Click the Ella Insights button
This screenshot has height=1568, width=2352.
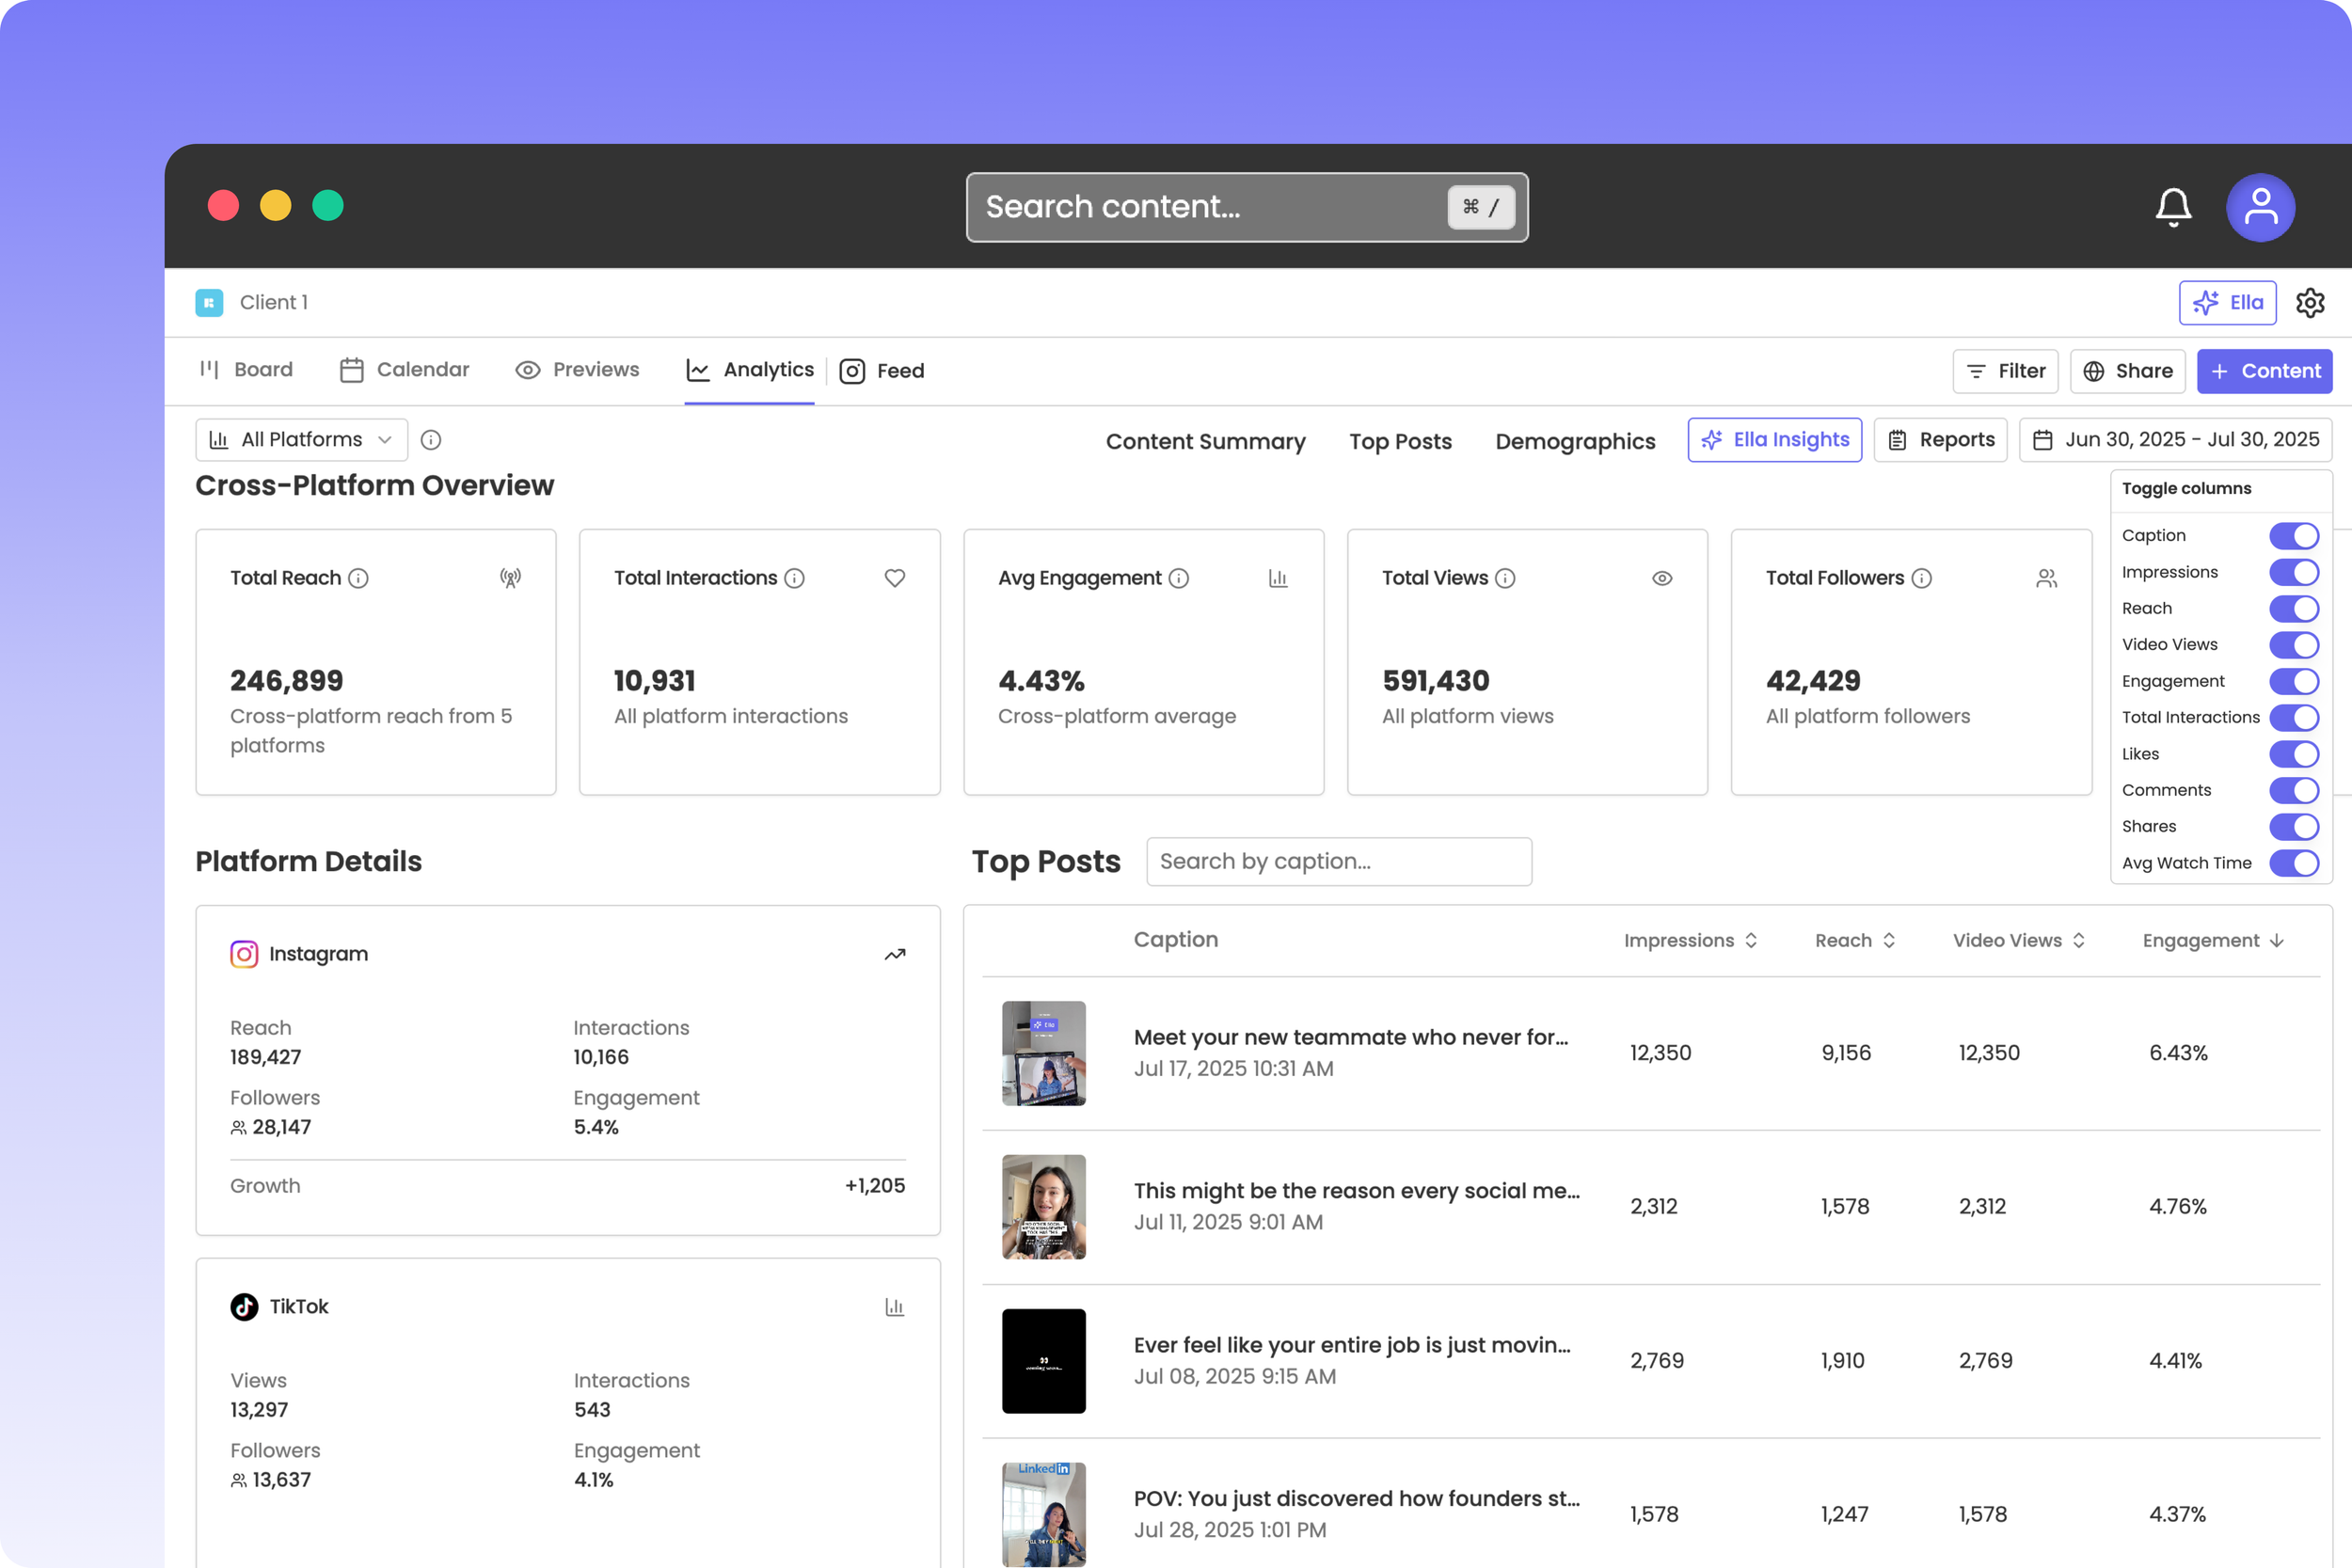pyautogui.click(x=1774, y=440)
